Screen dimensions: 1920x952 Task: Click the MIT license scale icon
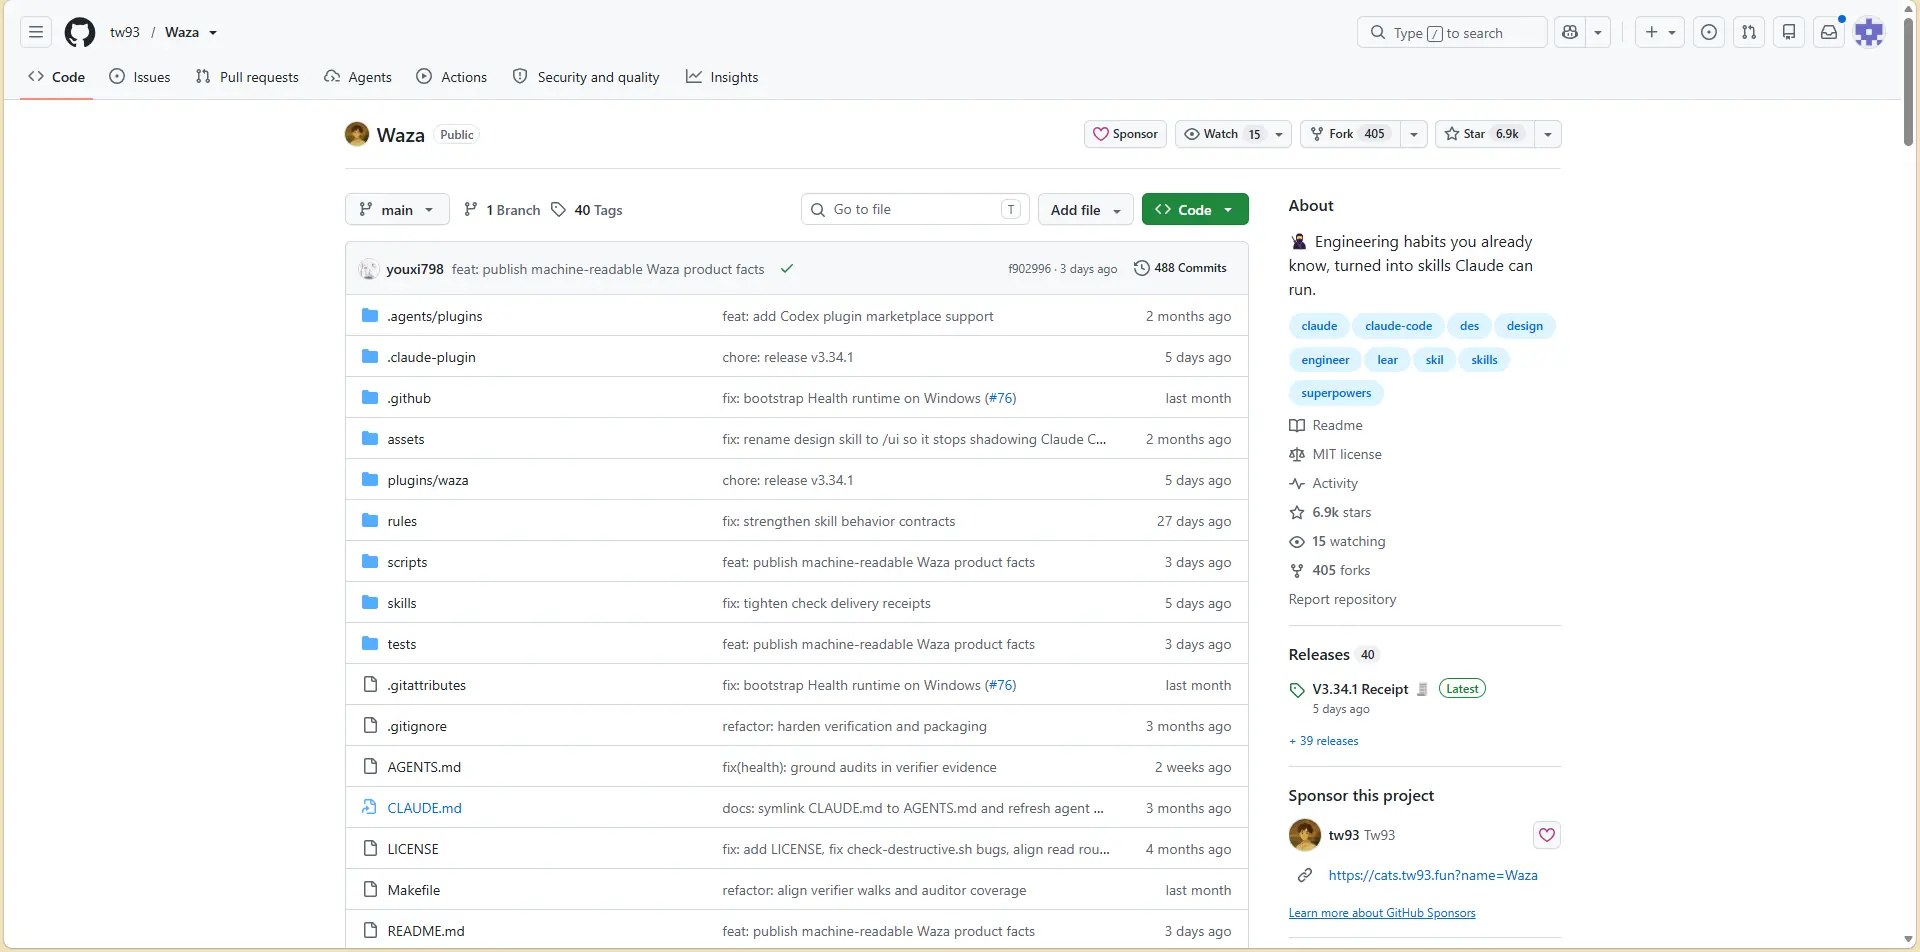click(x=1297, y=454)
